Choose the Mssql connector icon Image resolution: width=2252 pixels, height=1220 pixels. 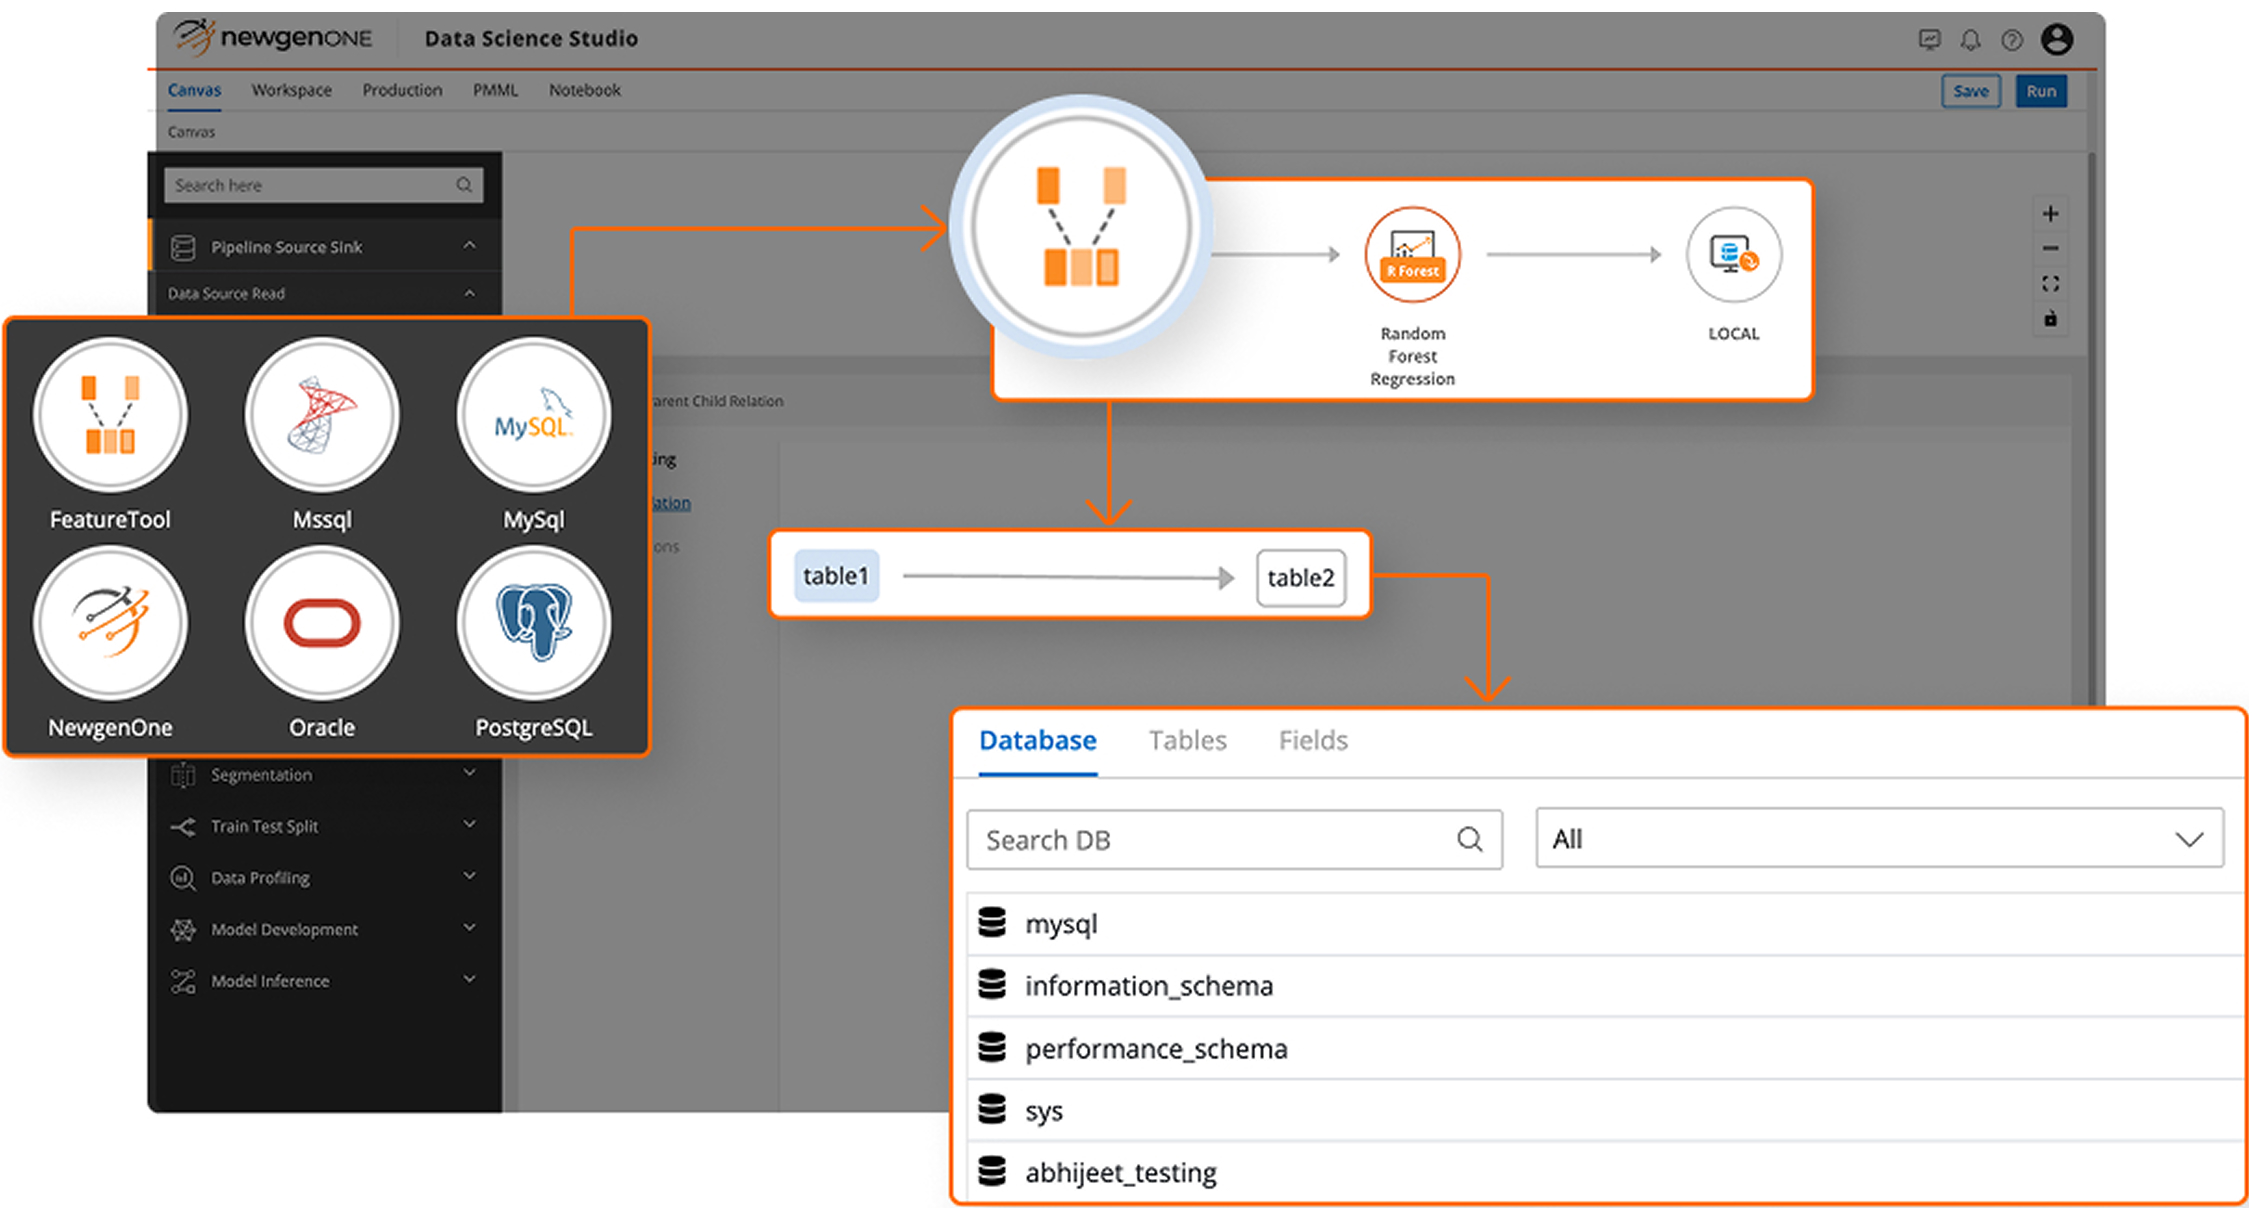[x=322, y=415]
